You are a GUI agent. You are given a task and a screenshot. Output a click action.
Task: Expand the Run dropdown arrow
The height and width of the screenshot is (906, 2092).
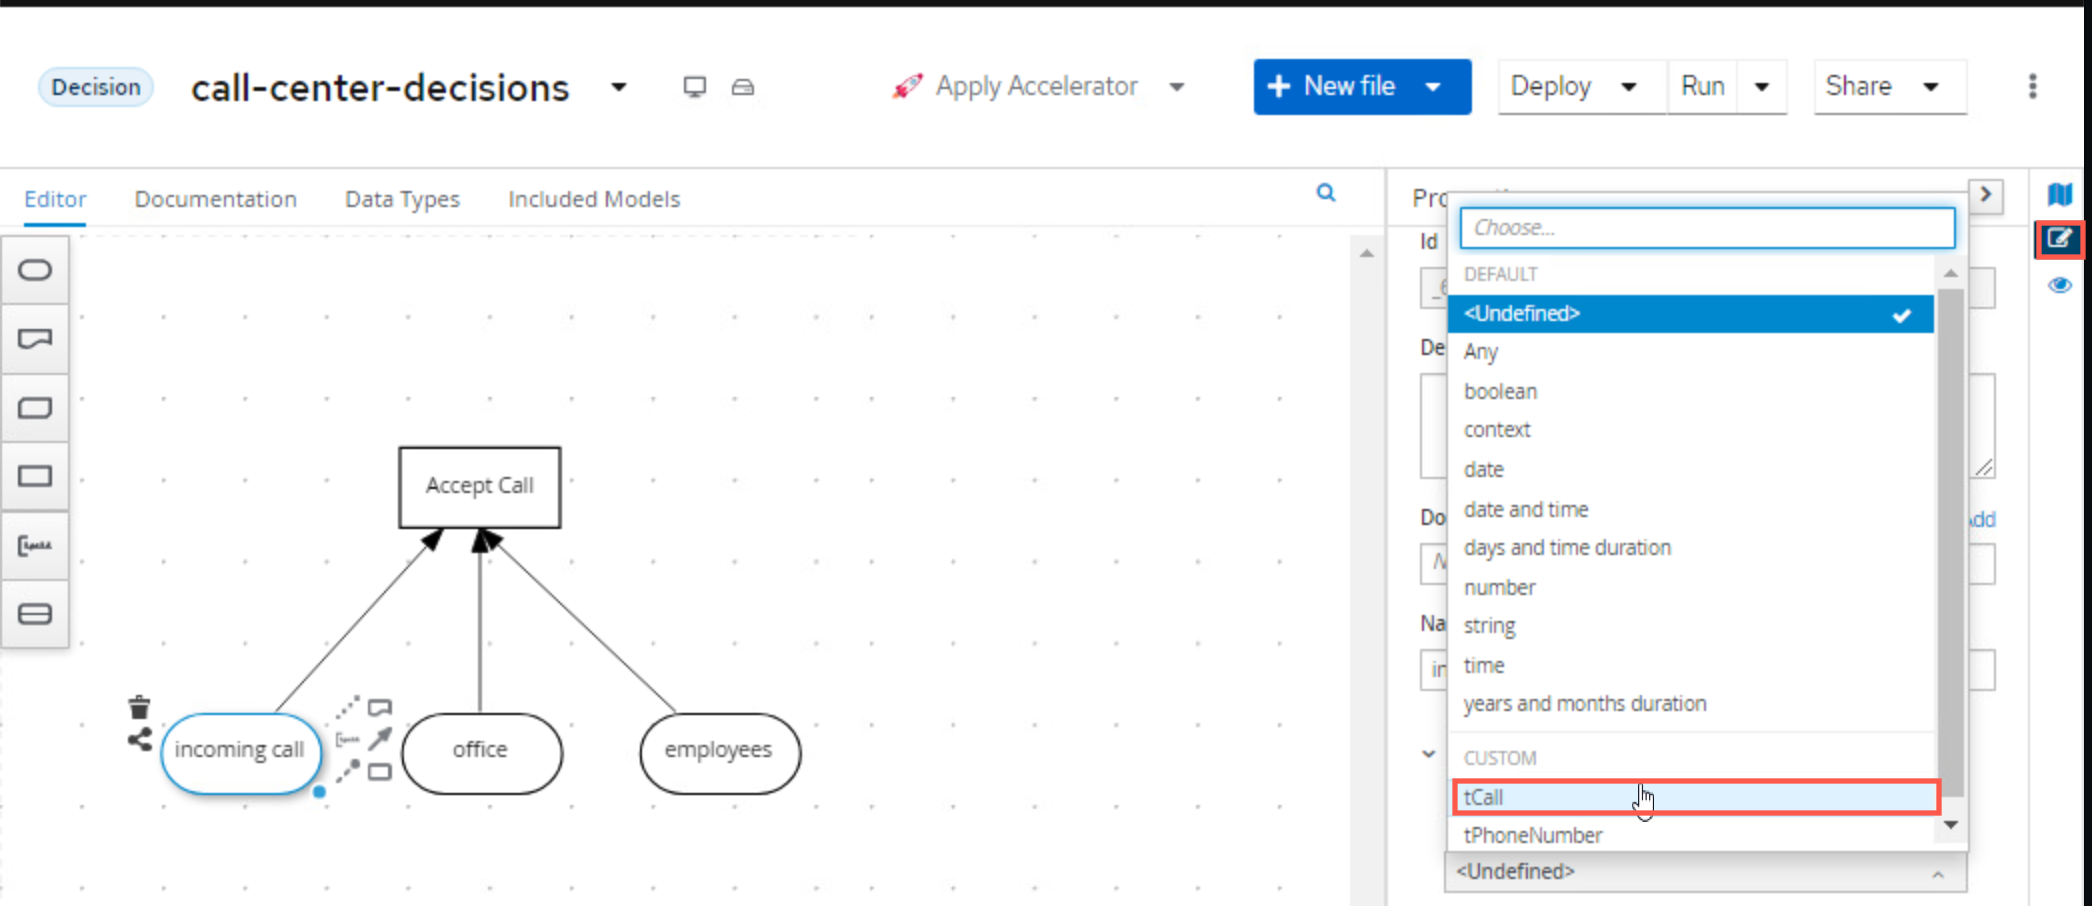pyautogui.click(x=1762, y=87)
